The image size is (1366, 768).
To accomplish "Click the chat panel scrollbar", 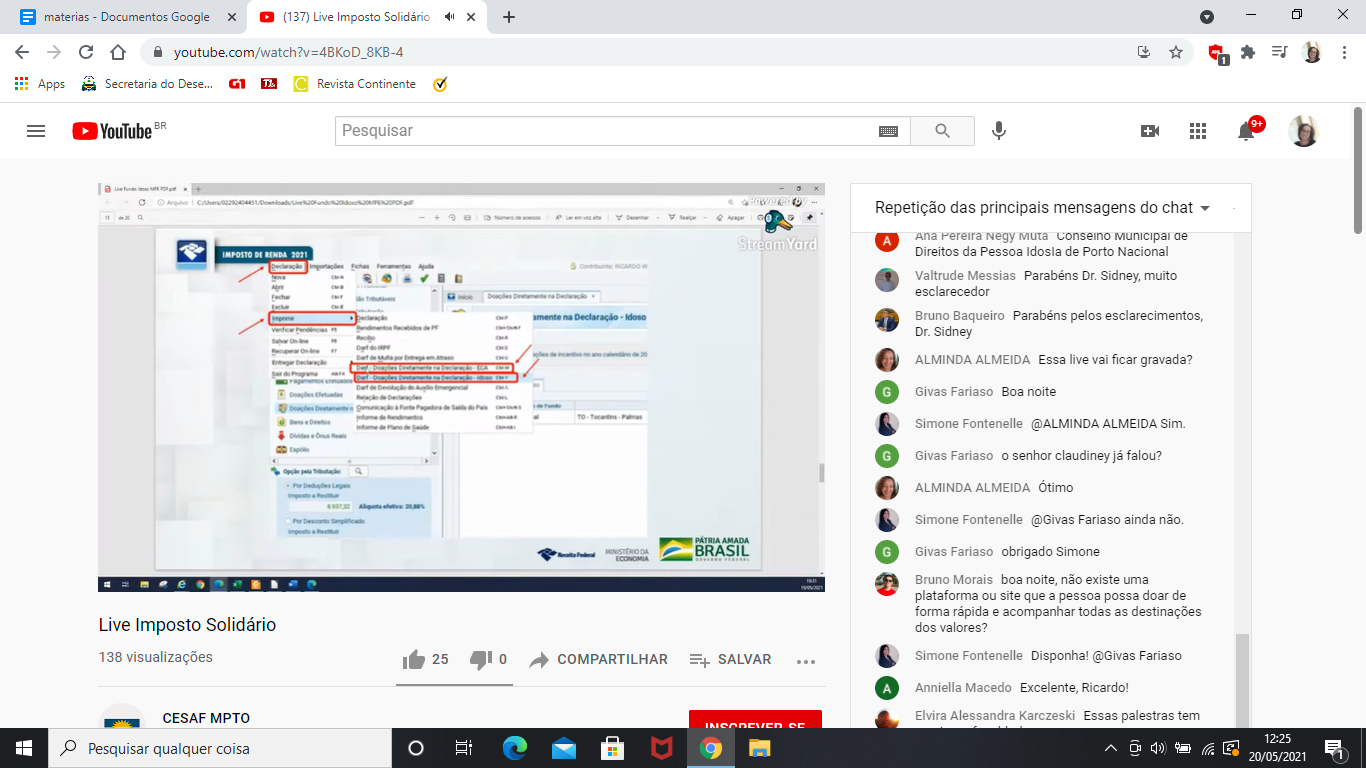I will point(1242,680).
